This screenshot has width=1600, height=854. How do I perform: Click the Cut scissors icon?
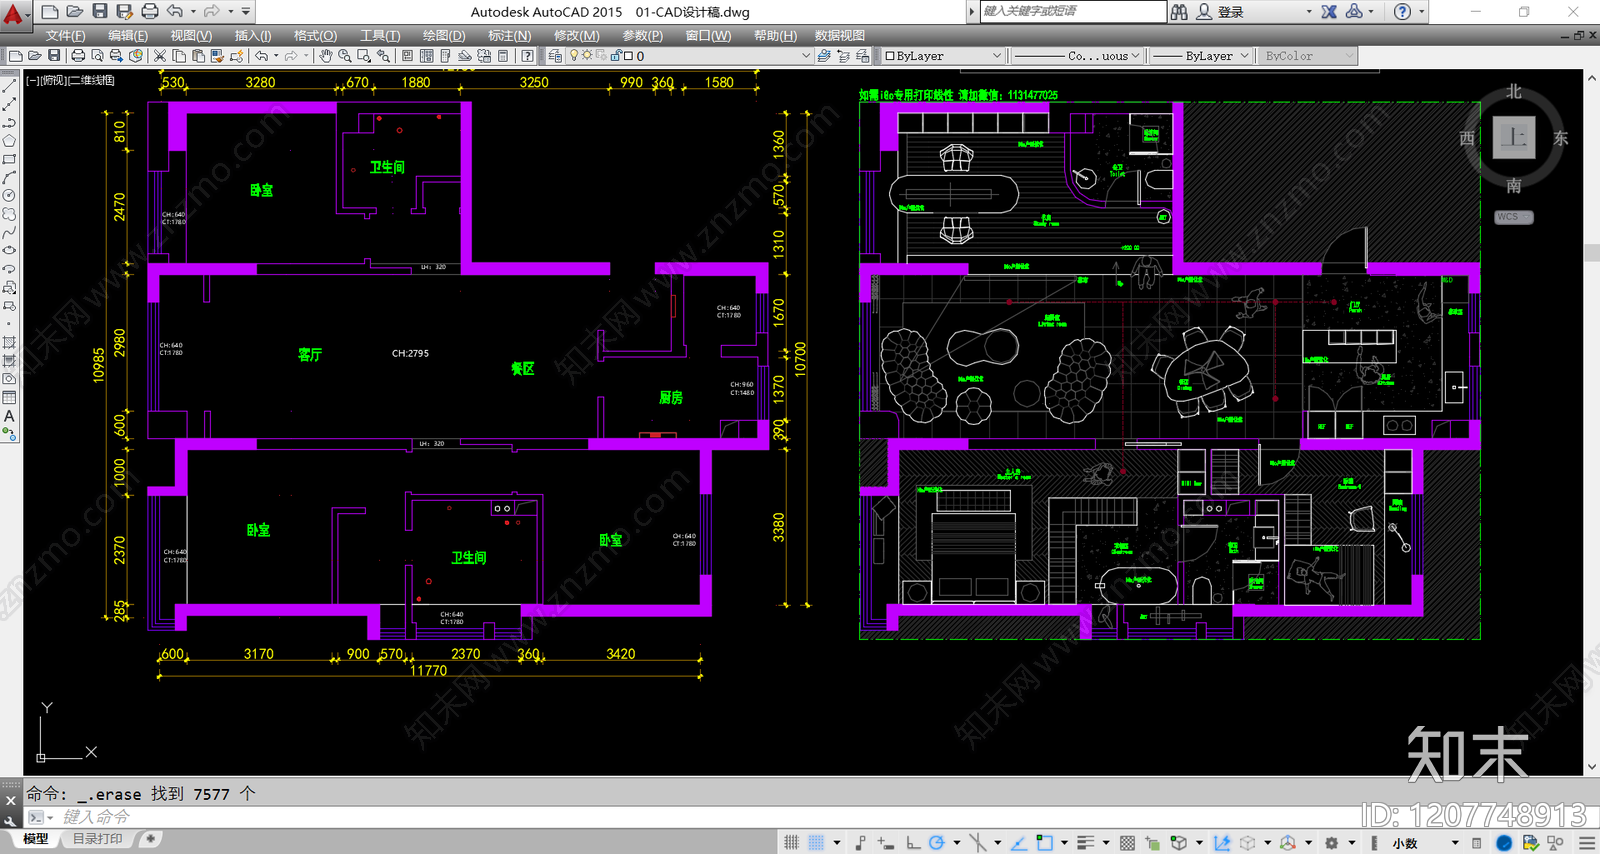(x=159, y=56)
